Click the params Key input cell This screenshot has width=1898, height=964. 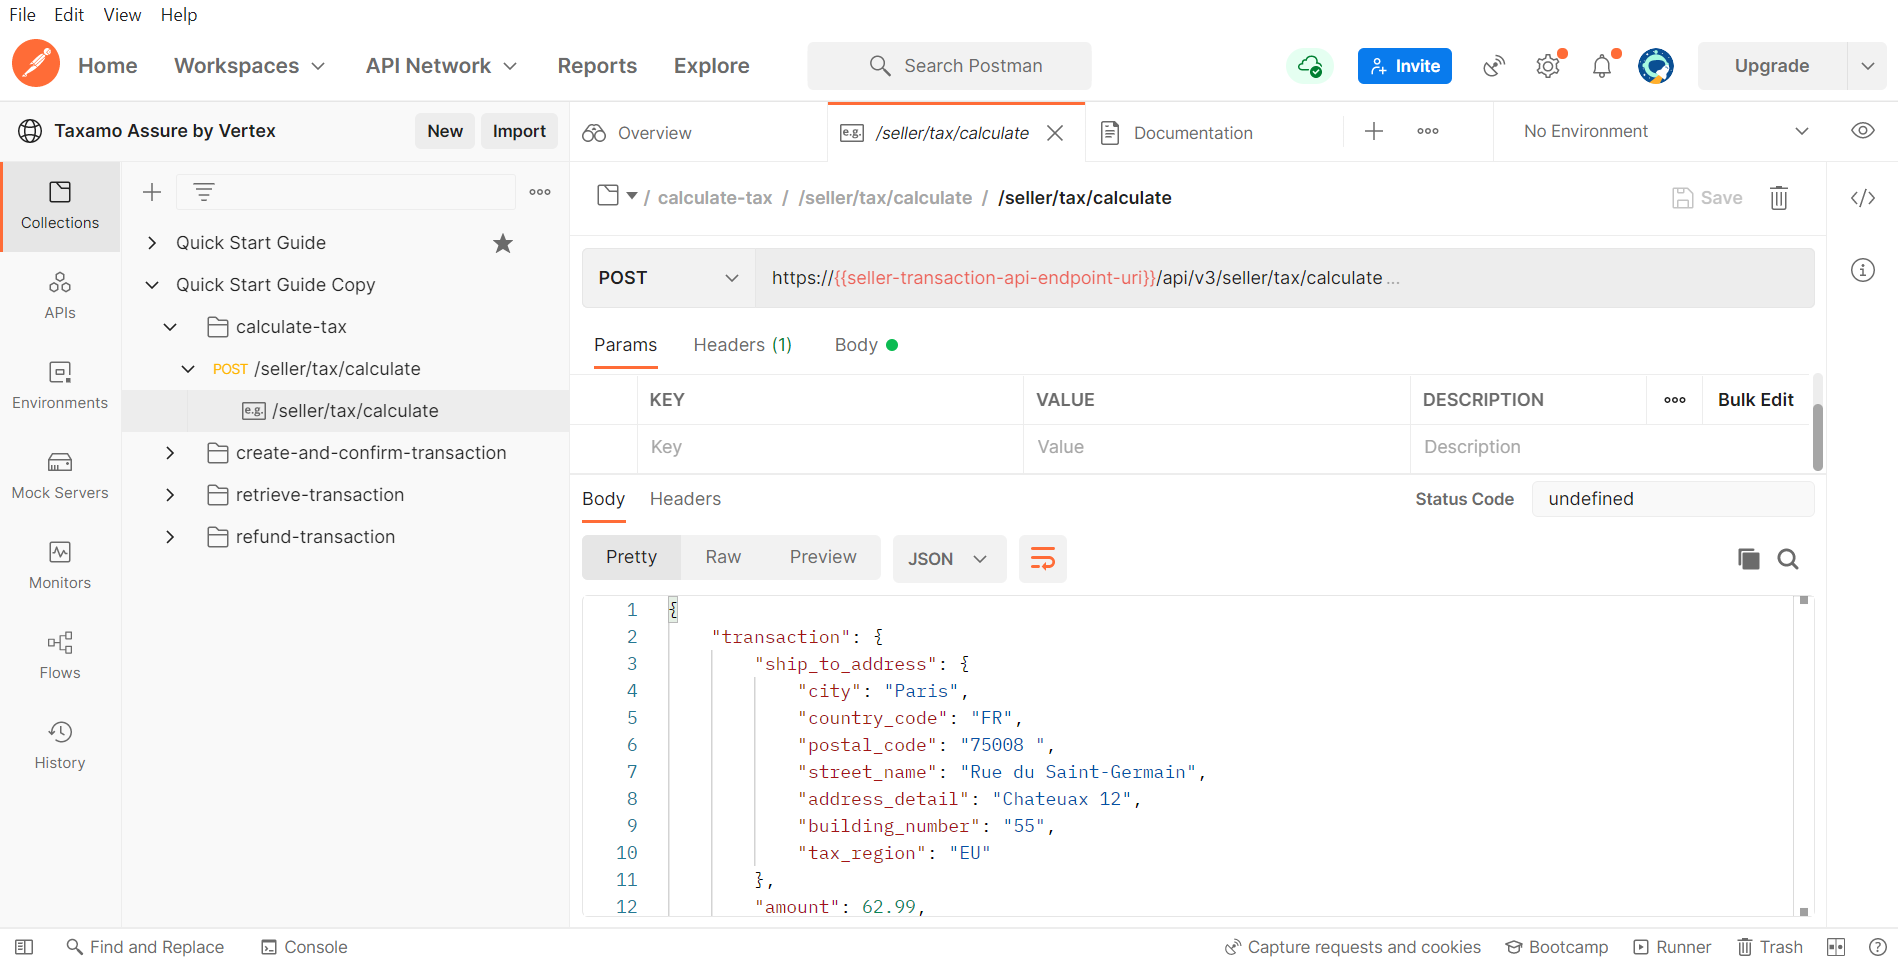pyautogui.click(x=830, y=447)
